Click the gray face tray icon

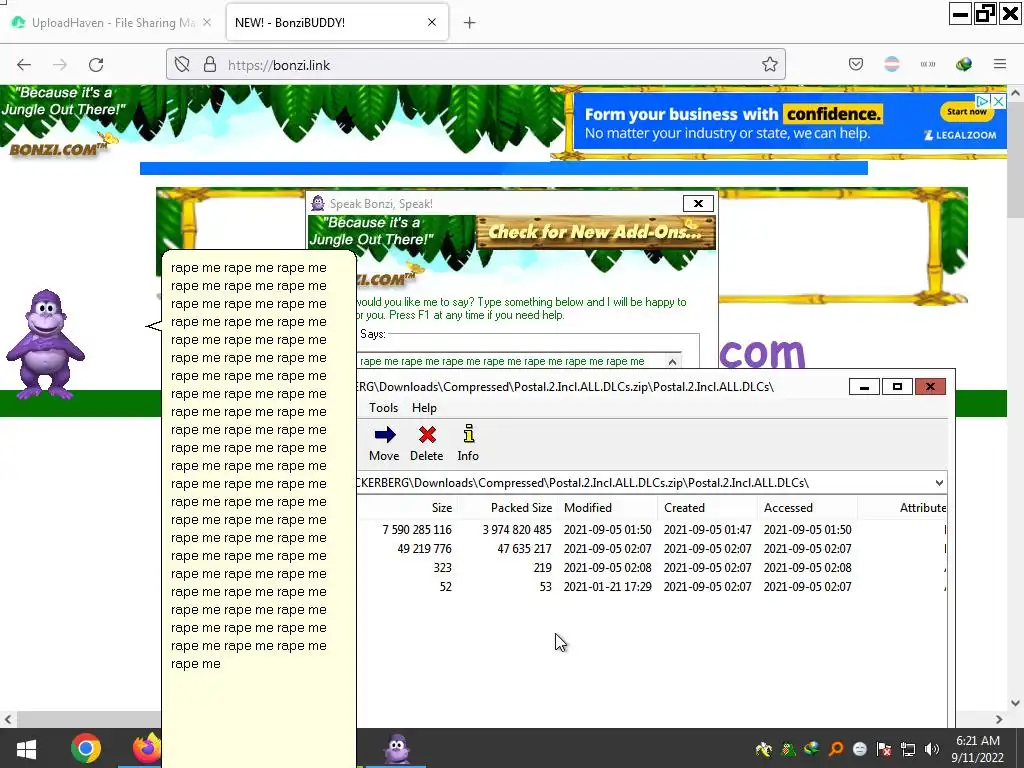click(860, 749)
